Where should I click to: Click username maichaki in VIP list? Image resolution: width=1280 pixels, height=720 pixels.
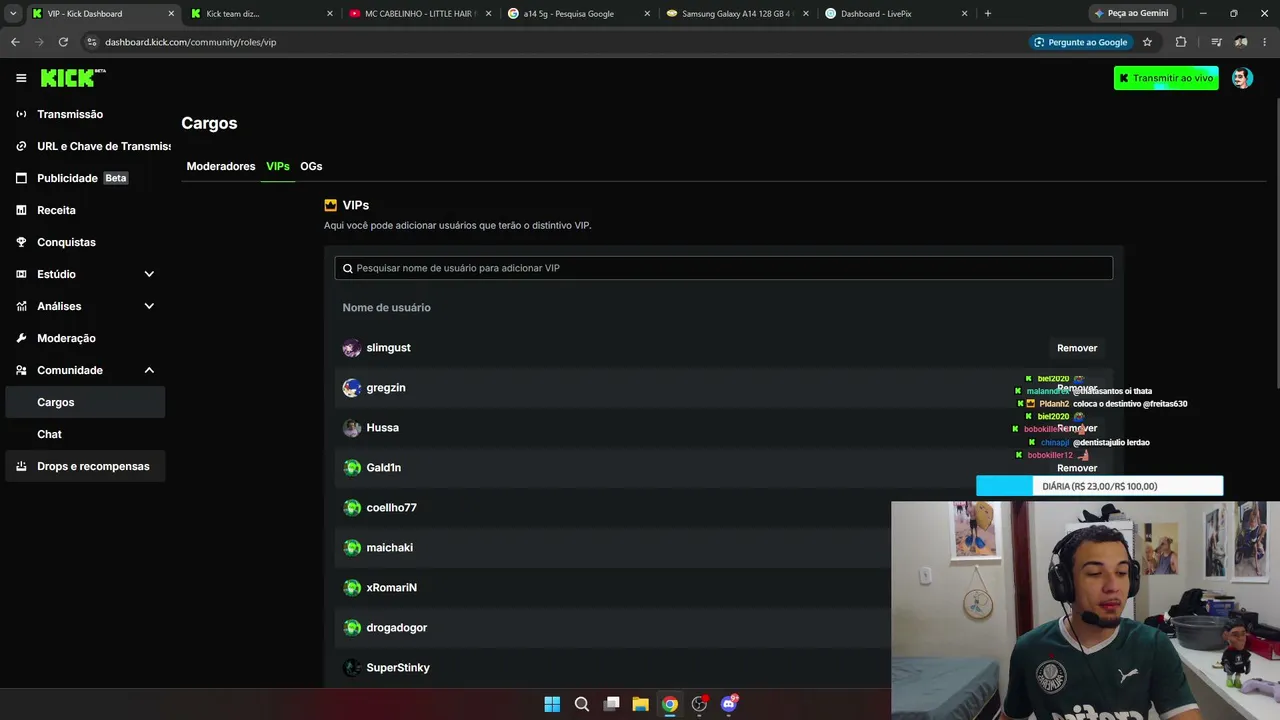(x=389, y=548)
